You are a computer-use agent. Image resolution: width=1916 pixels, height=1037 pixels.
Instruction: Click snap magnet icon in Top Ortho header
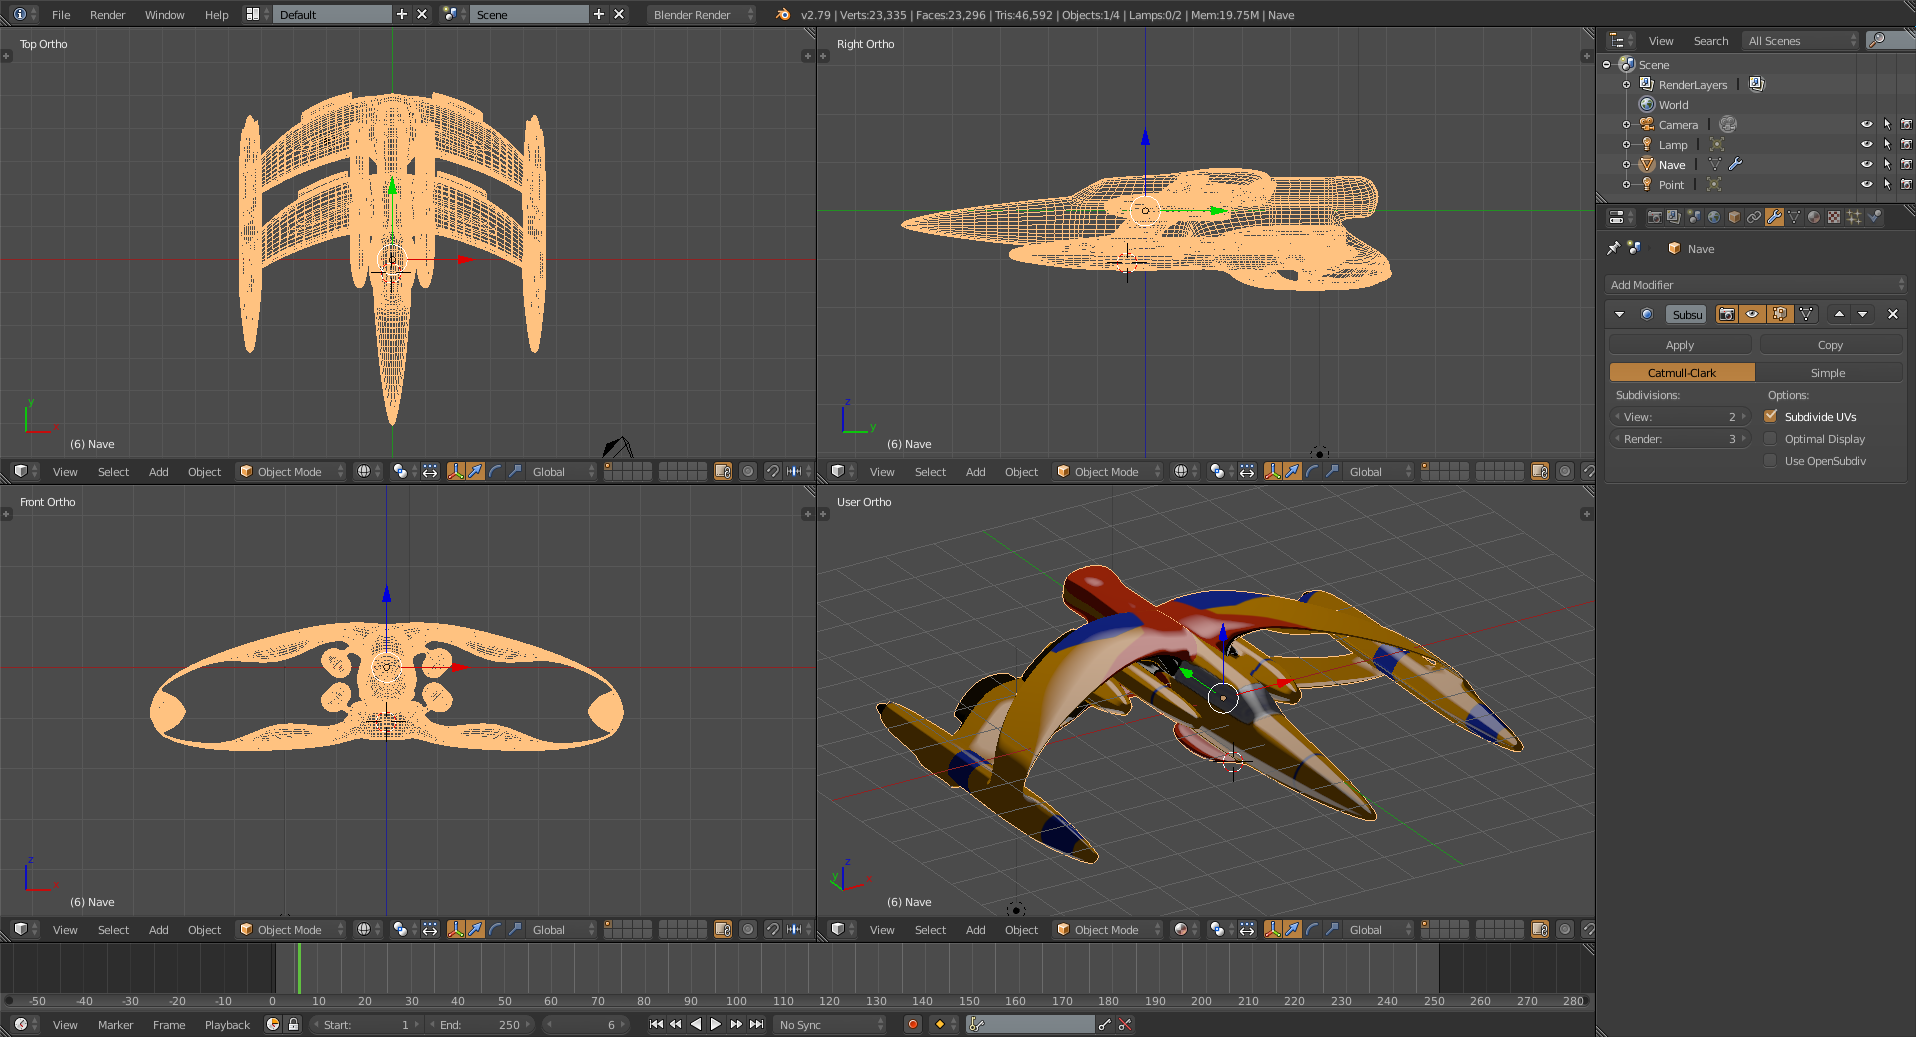pos(772,471)
